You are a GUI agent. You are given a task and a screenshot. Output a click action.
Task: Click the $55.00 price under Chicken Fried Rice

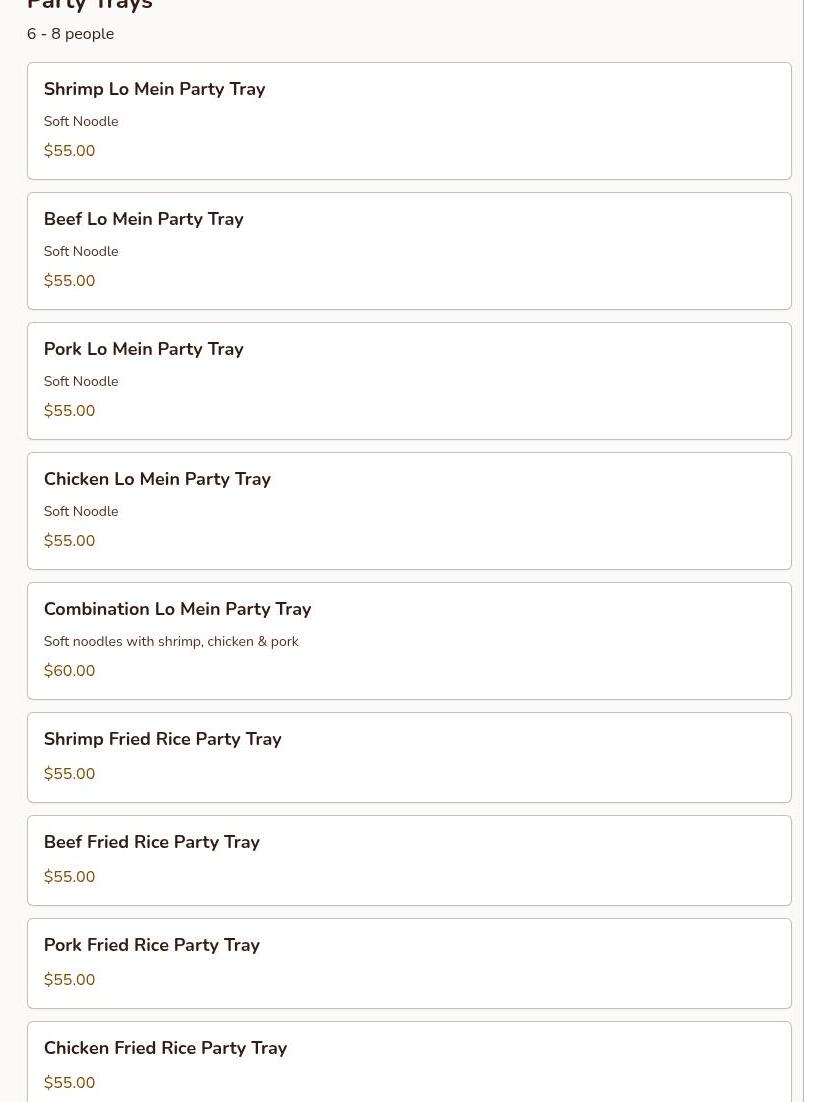(69, 1083)
